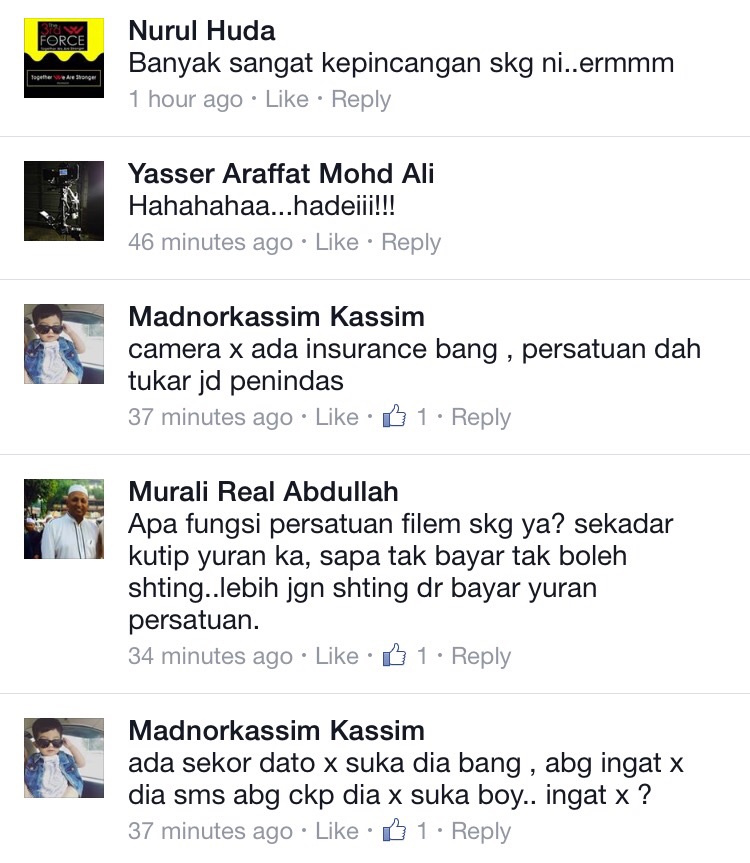Open the Nurul Huda name link
The height and width of the screenshot is (863, 750).
[x=202, y=31]
